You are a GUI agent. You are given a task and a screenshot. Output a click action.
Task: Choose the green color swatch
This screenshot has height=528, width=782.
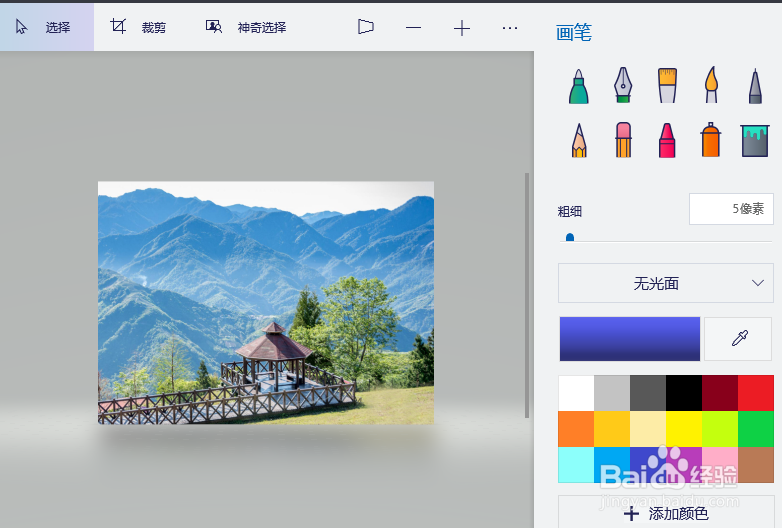(756, 429)
